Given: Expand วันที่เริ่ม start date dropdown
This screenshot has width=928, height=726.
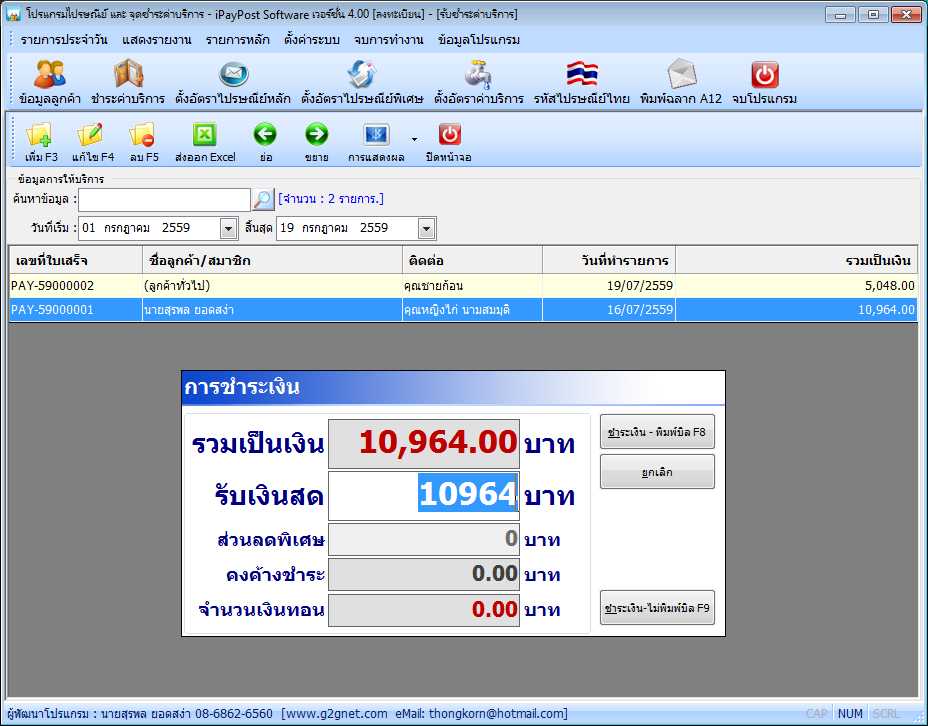Looking at the screenshot, I should (228, 229).
